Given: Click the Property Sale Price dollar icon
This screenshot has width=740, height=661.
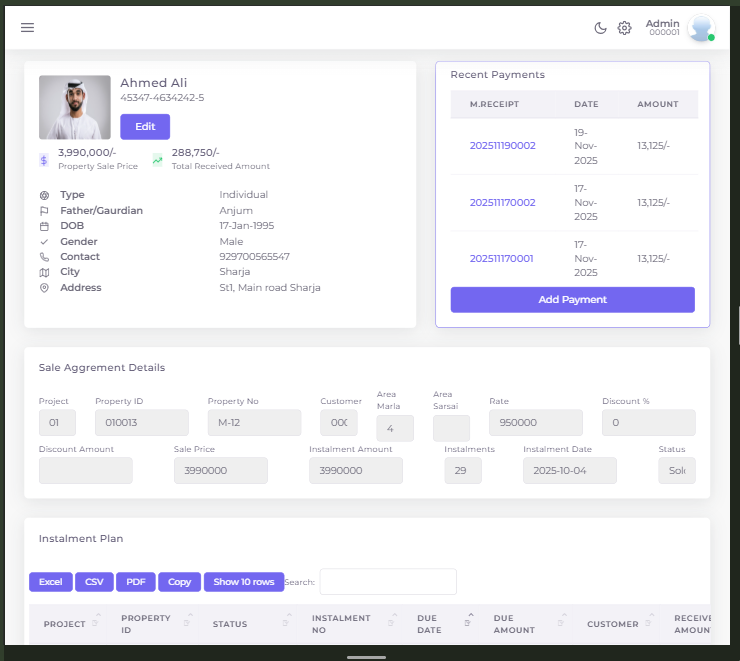Looking at the screenshot, I should pyautogui.click(x=44, y=160).
